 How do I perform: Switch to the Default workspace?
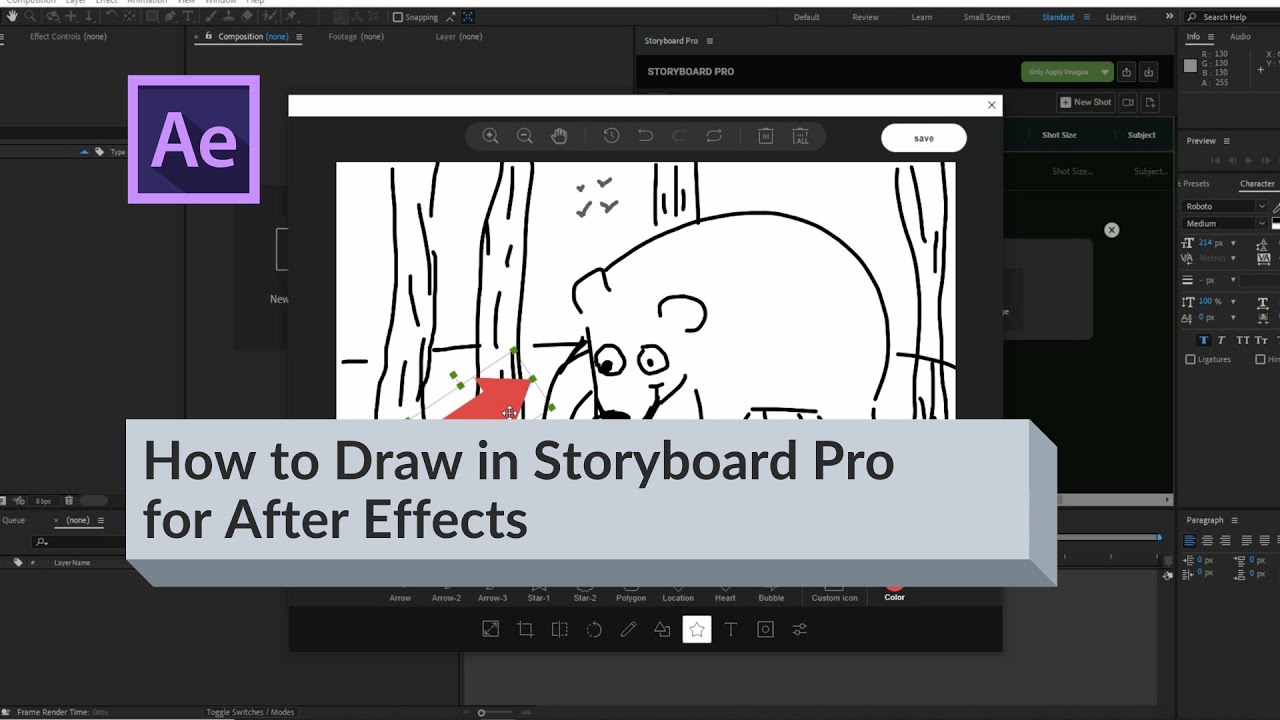[807, 17]
